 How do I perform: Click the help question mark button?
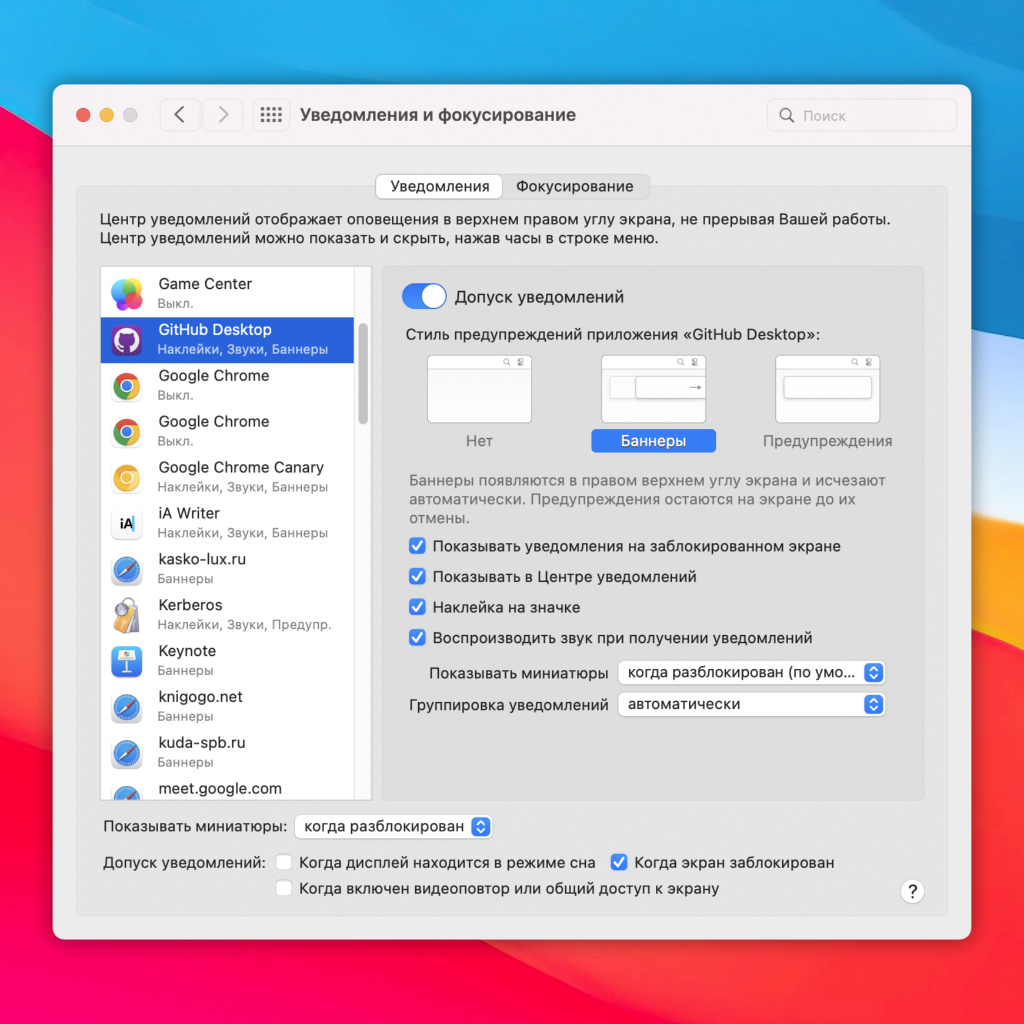[912, 892]
